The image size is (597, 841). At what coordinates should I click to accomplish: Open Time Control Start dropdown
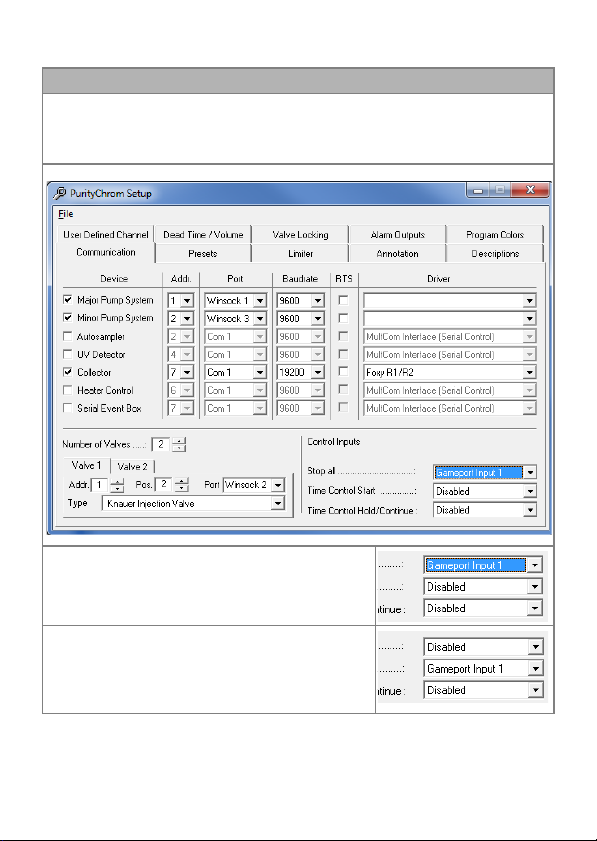(x=529, y=491)
